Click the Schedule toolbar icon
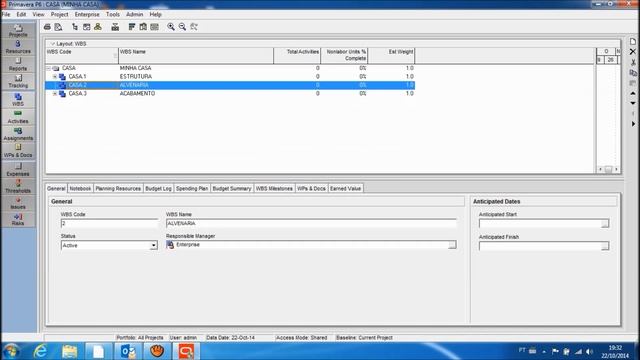Image resolution: width=640 pixels, height=360 pixels. tap(115, 27)
